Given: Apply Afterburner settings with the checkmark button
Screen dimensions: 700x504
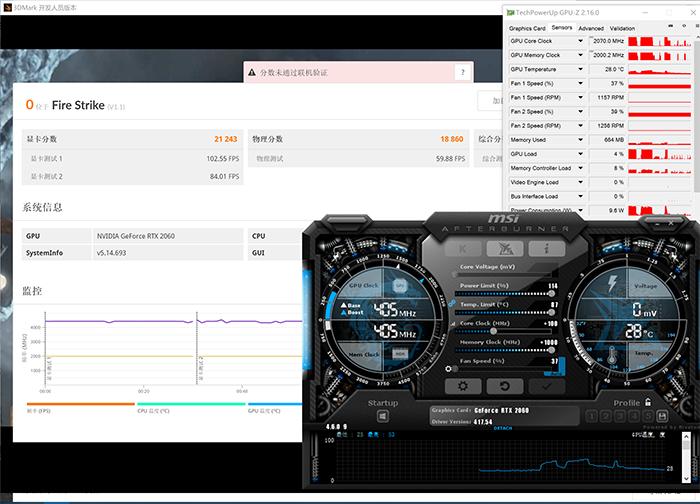Looking at the screenshot, I should pyautogui.click(x=547, y=386).
